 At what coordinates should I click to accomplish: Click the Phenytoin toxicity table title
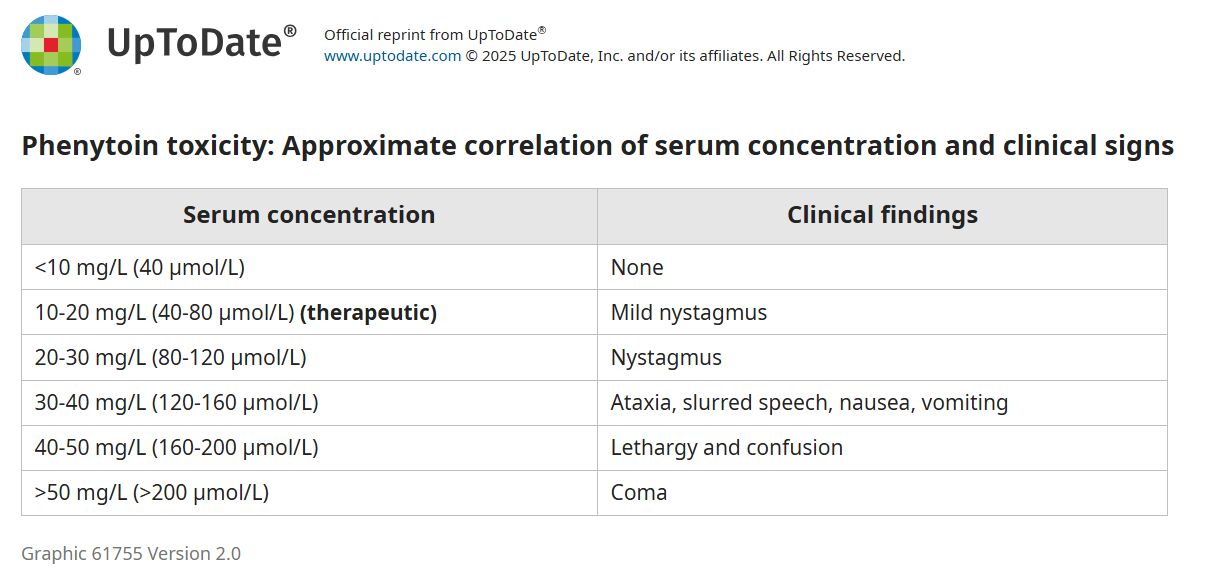click(x=597, y=146)
